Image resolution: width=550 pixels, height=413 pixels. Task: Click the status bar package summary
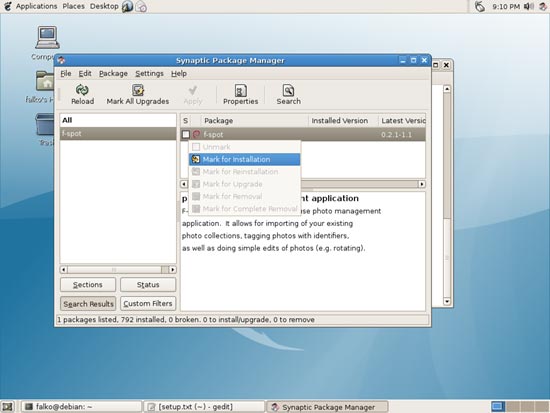coord(186,320)
